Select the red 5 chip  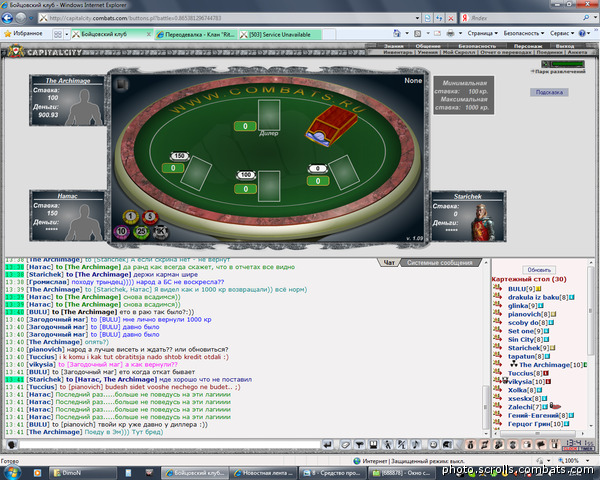pos(150,217)
